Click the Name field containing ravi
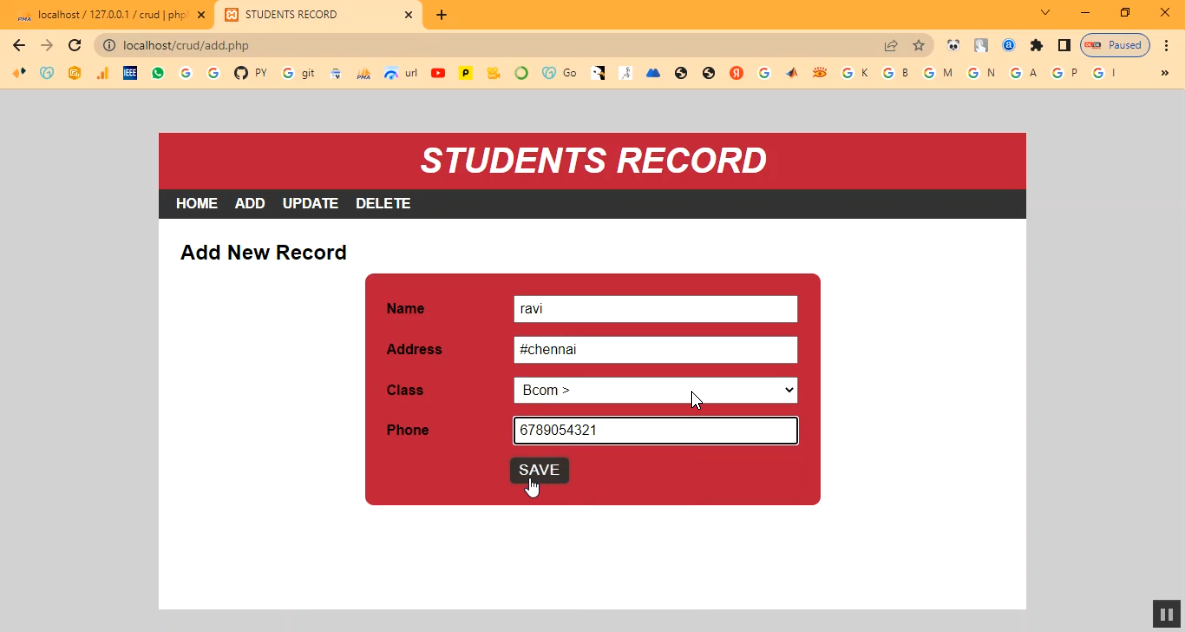1185x632 pixels. click(655, 309)
